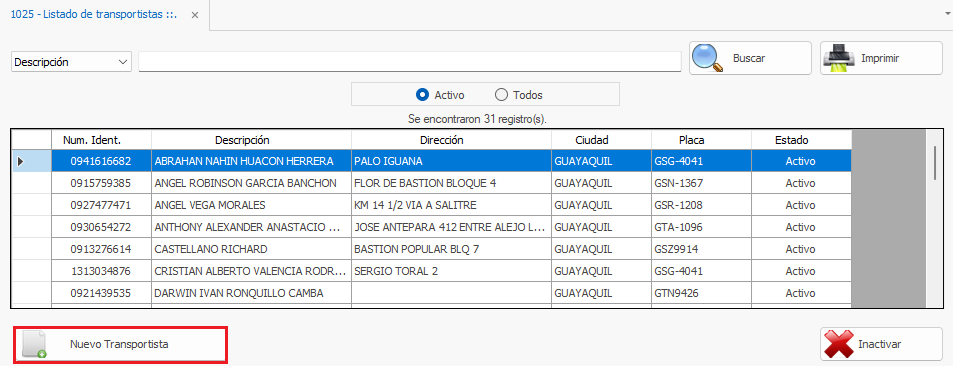The image size is (953, 374).
Task: Click the Inactivar button
Action: [x=881, y=345]
